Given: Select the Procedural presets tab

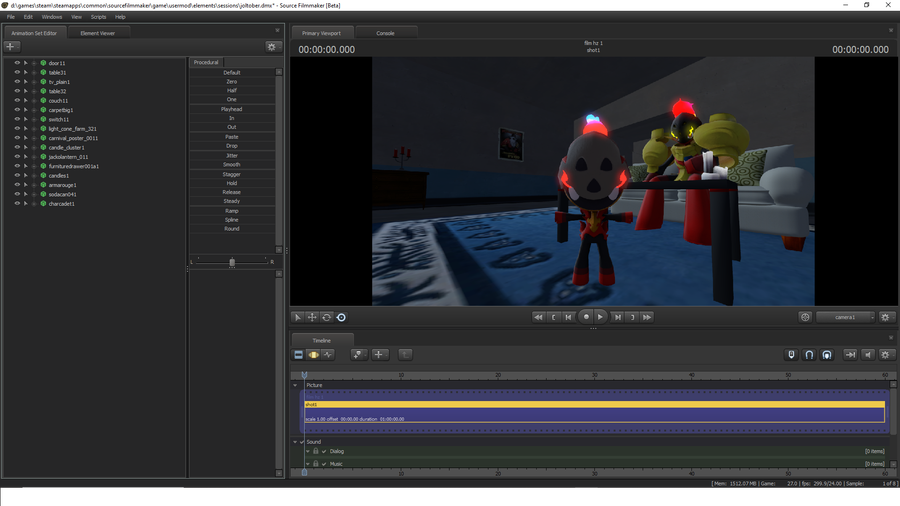Looking at the screenshot, I should [x=206, y=62].
